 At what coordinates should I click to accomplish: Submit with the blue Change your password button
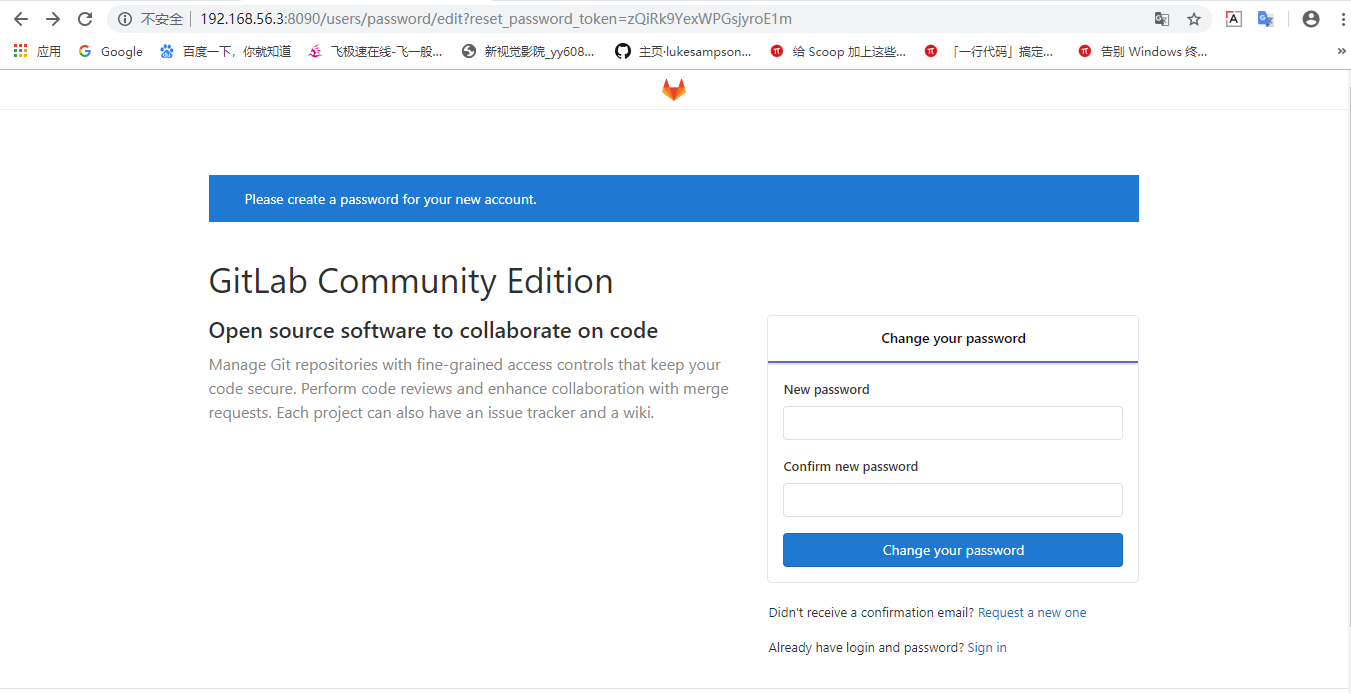pos(953,550)
